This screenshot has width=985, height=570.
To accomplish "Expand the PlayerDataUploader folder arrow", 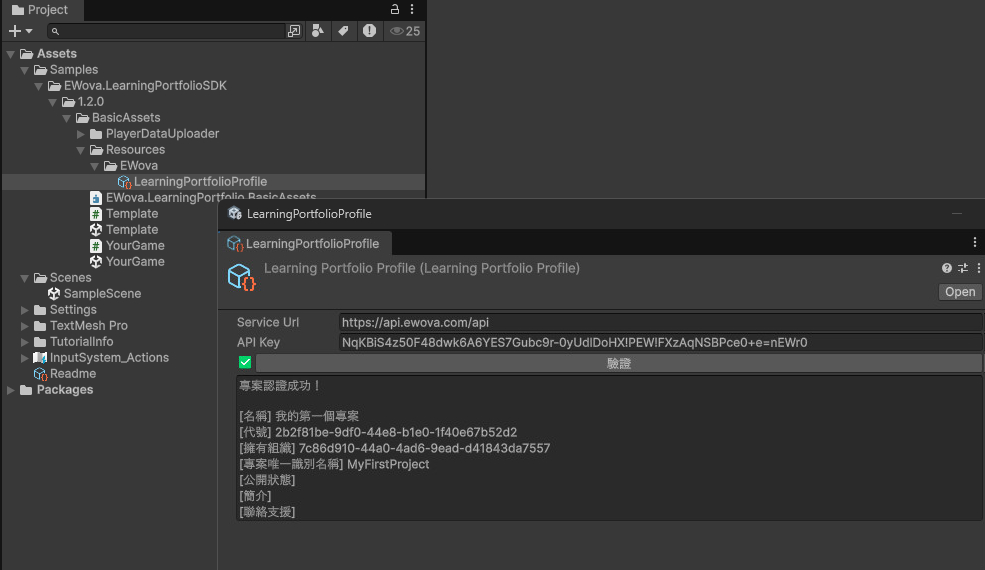I will (x=80, y=134).
